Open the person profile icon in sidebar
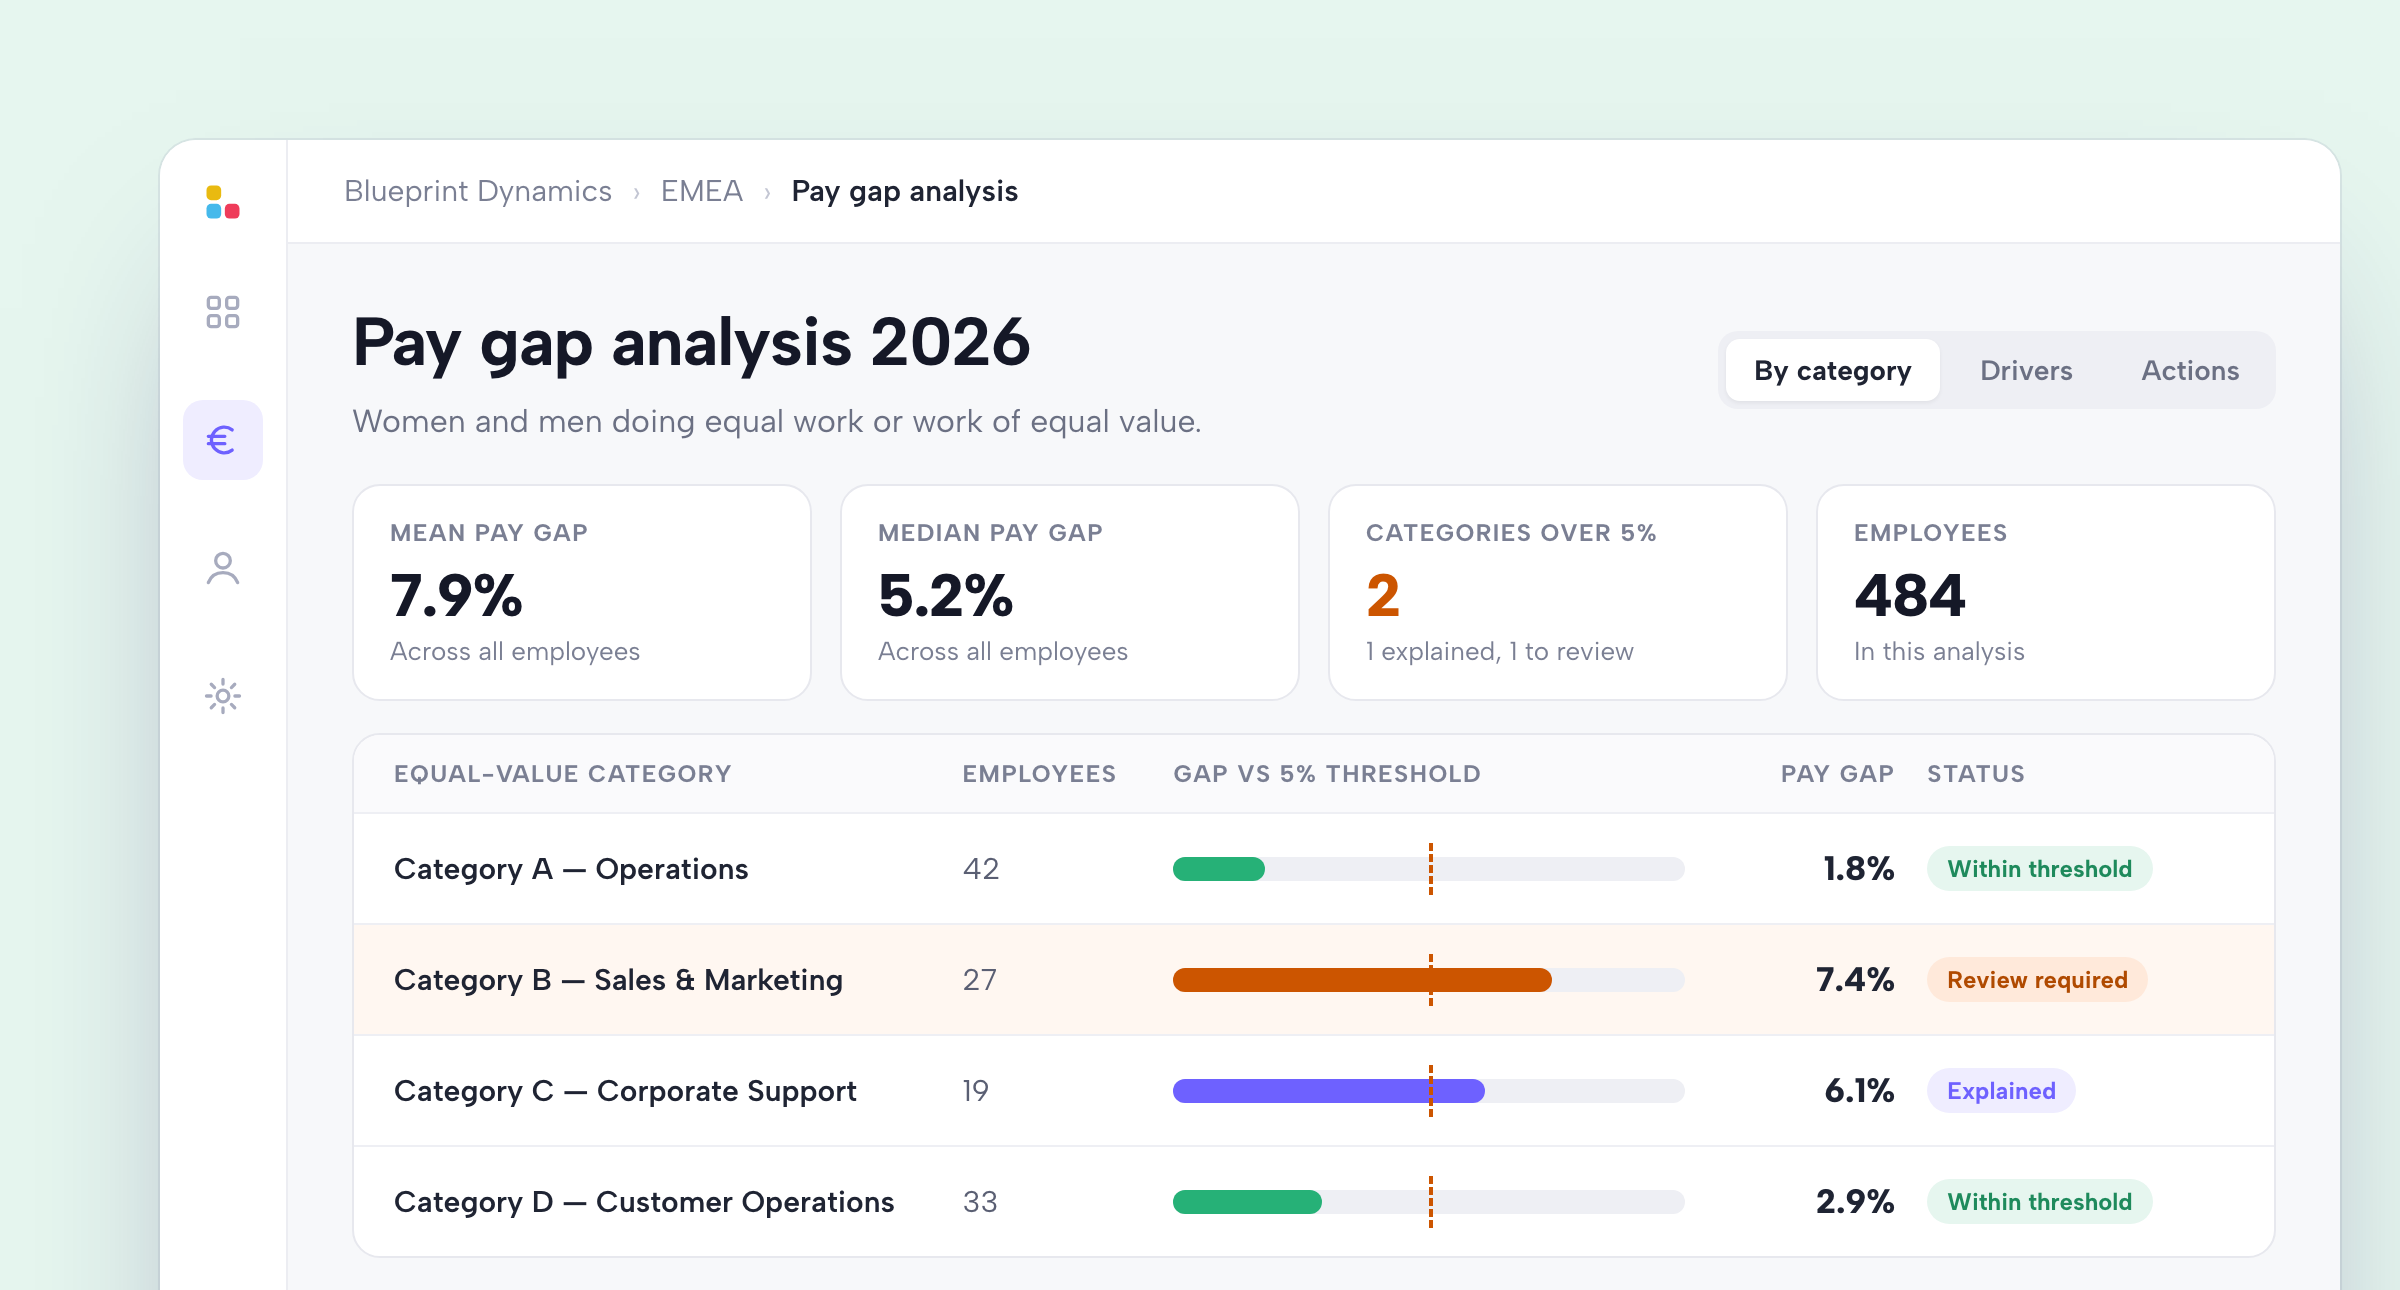This screenshot has width=2400, height=1290. click(x=222, y=568)
